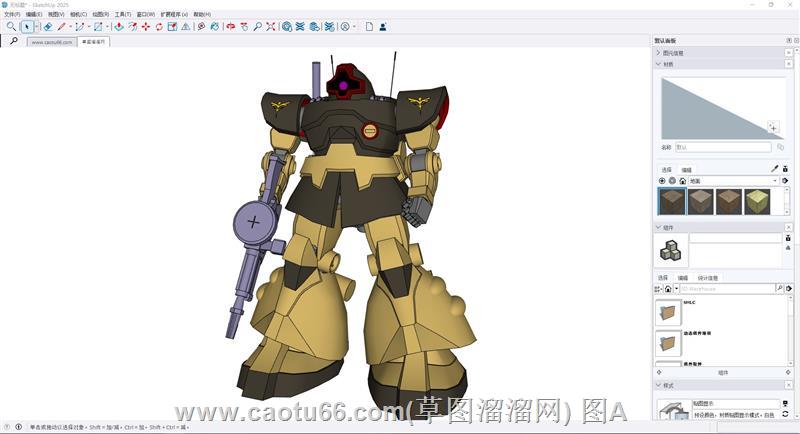
Task: Select the arrow Select tool
Action: tap(27, 27)
